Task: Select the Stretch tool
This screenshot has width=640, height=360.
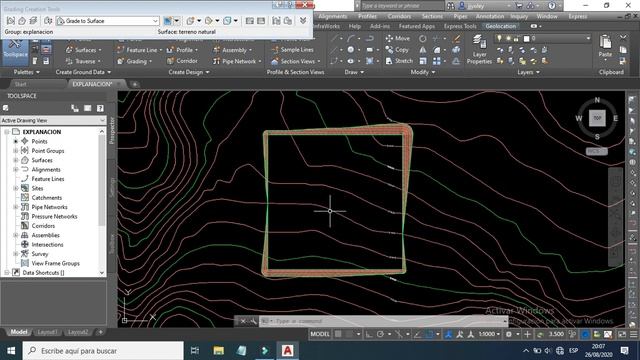Action: [399, 61]
